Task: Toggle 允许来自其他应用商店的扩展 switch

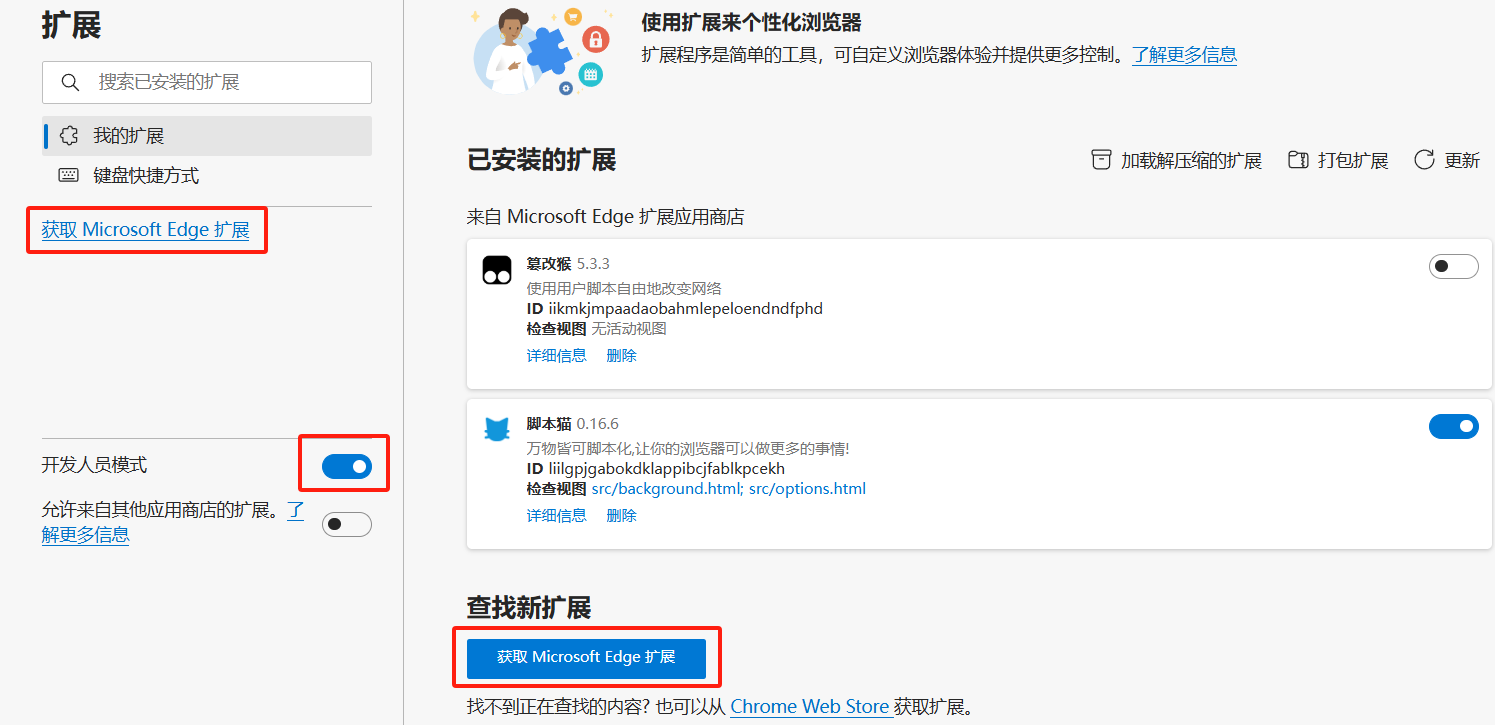Action: [347, 524]
